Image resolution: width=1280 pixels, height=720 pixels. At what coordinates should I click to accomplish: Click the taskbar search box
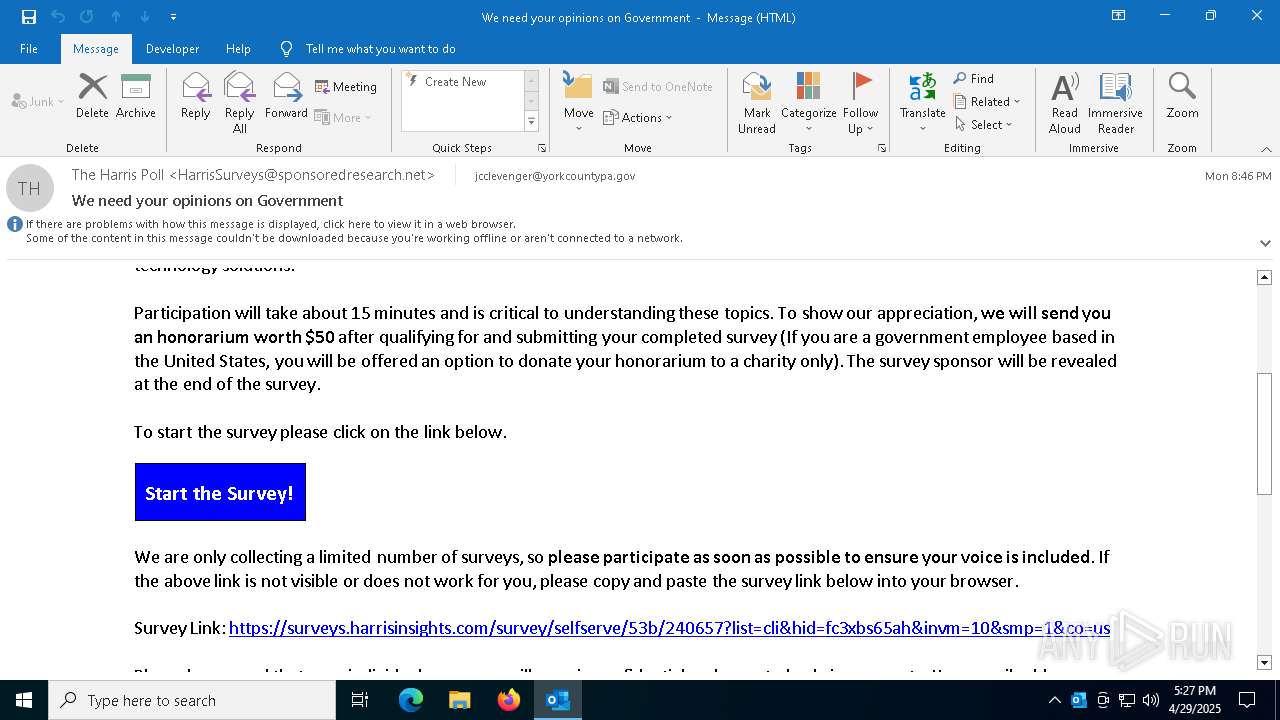click(192, 700)
